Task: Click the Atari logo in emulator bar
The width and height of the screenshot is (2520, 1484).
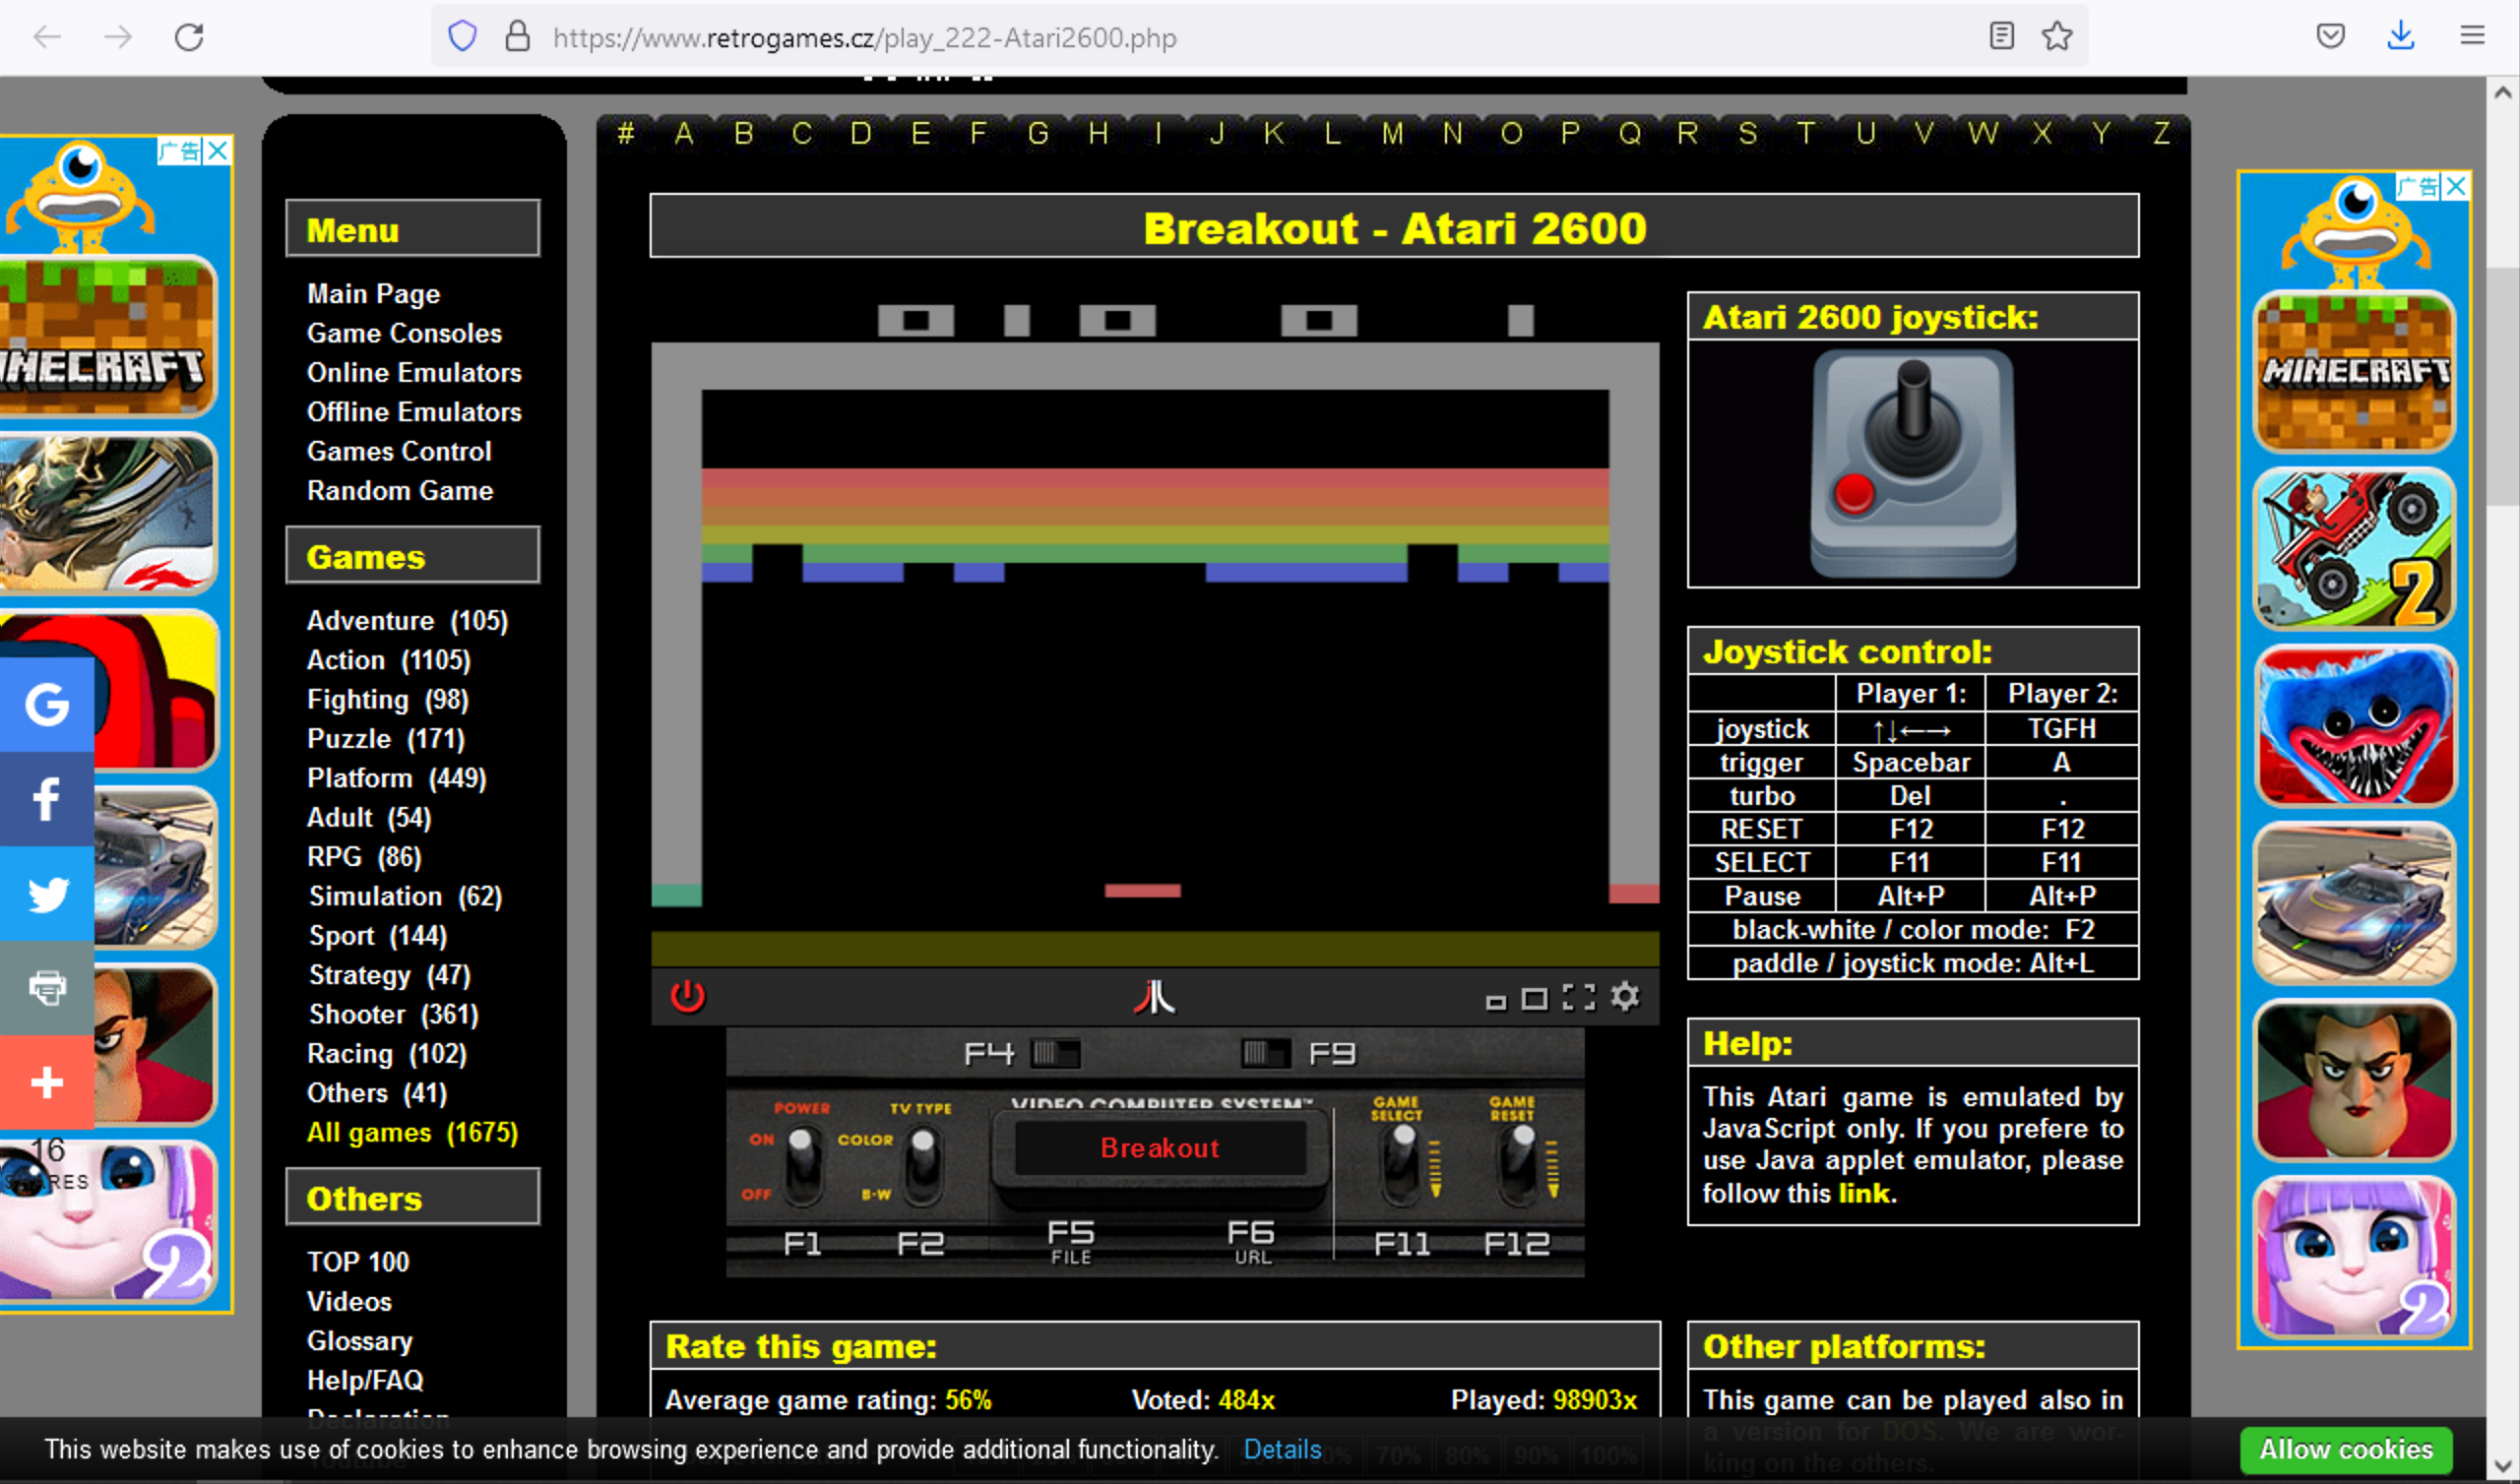Action: point(1154,996)
